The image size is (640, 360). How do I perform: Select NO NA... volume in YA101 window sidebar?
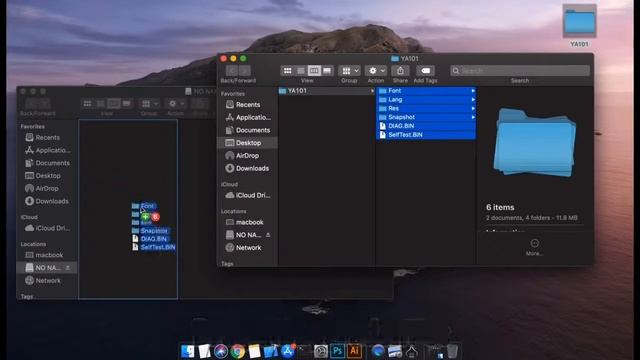[243, 235]
